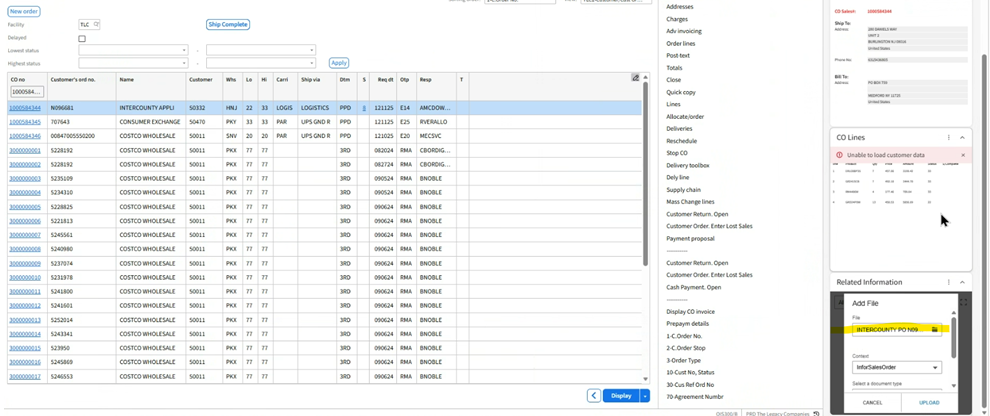Select Quick copy option
This screenshot has height=416, width=990.
pyautogui.click(x=681, y=92)
